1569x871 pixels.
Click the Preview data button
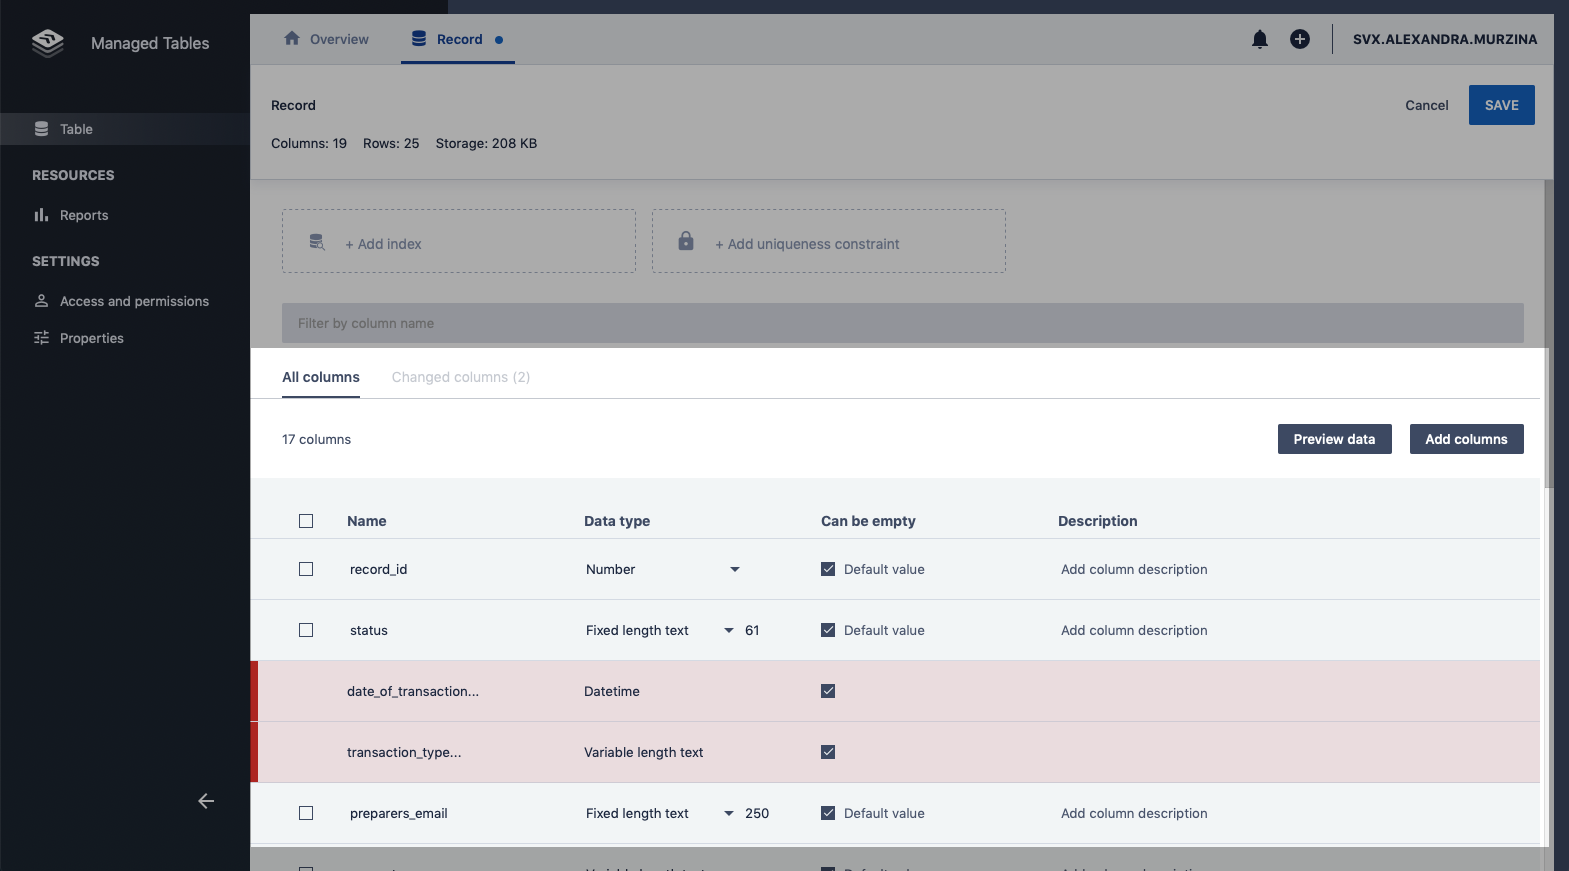coord(1334,439)
